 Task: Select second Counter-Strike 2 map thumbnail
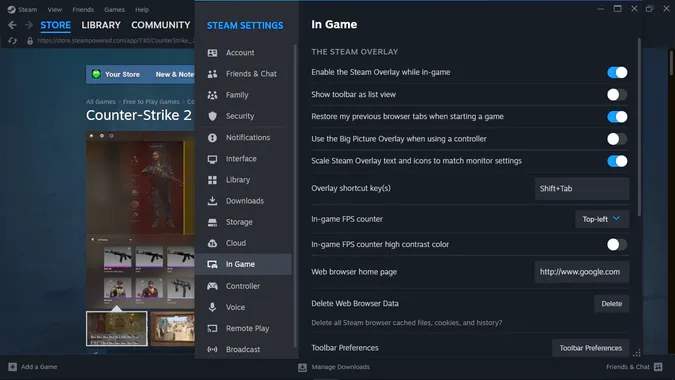173,329
